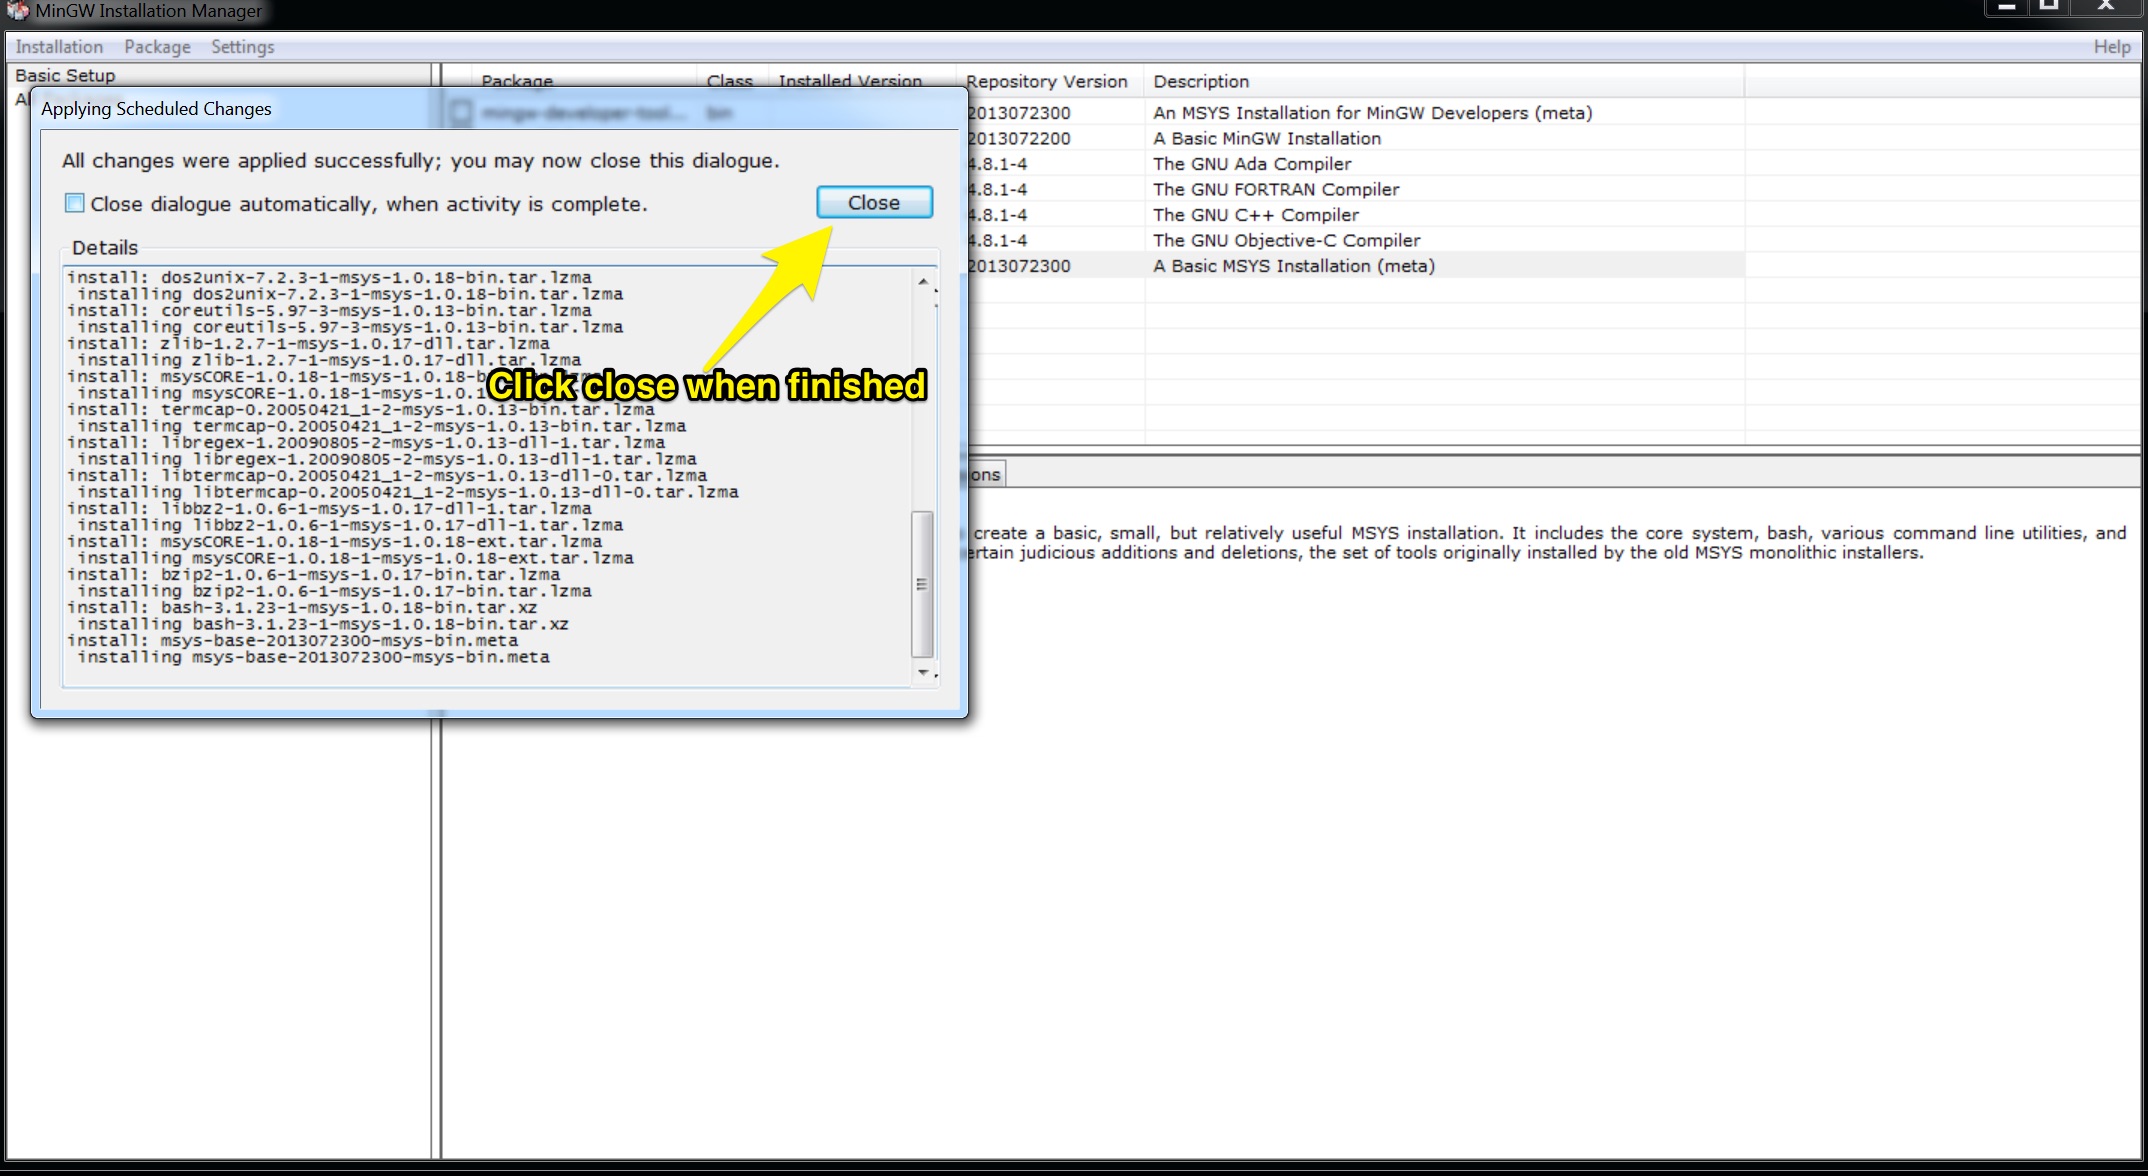The image size is (2148, 1176).
Task: Minimize the MinGW Installation Manager window
Action: point(2006,6)
